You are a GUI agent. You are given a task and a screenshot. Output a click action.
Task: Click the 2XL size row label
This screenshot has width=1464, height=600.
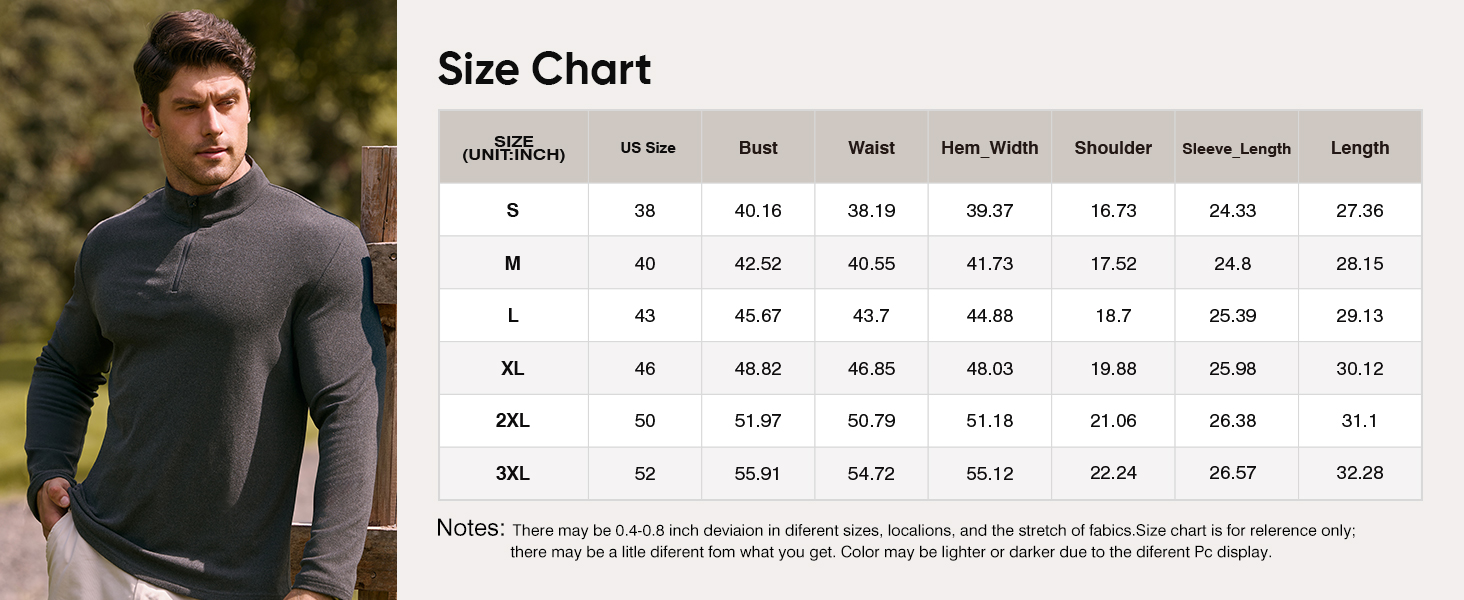point(513,421)
